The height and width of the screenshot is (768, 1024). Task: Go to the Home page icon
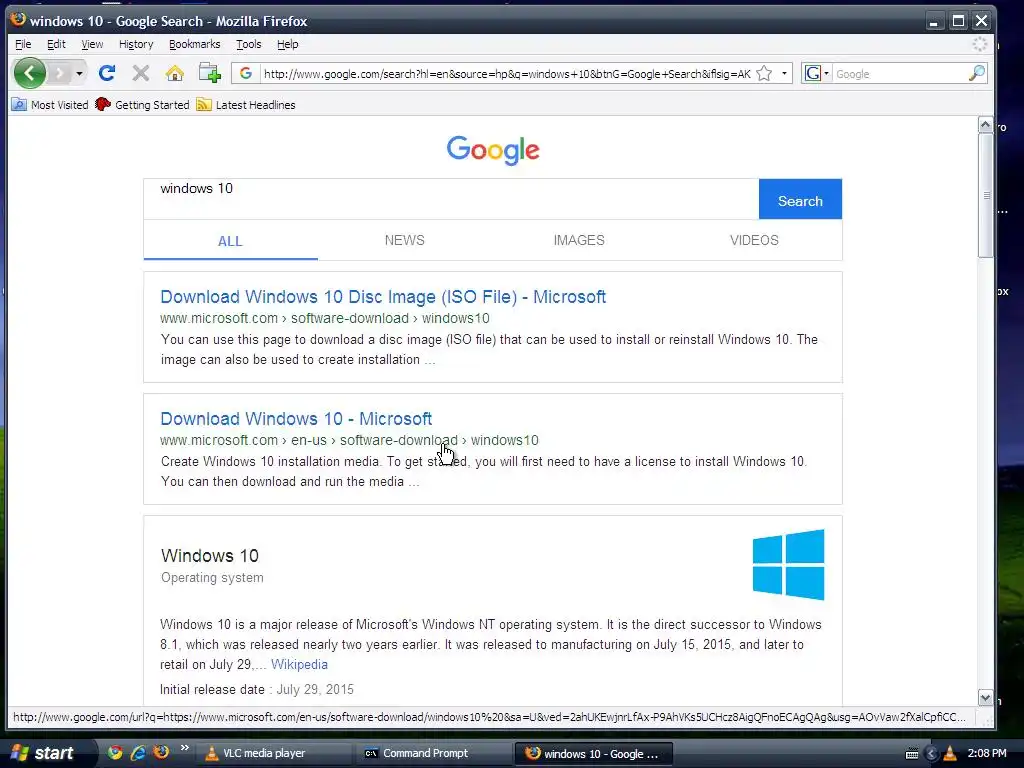(x=174, y=73)
